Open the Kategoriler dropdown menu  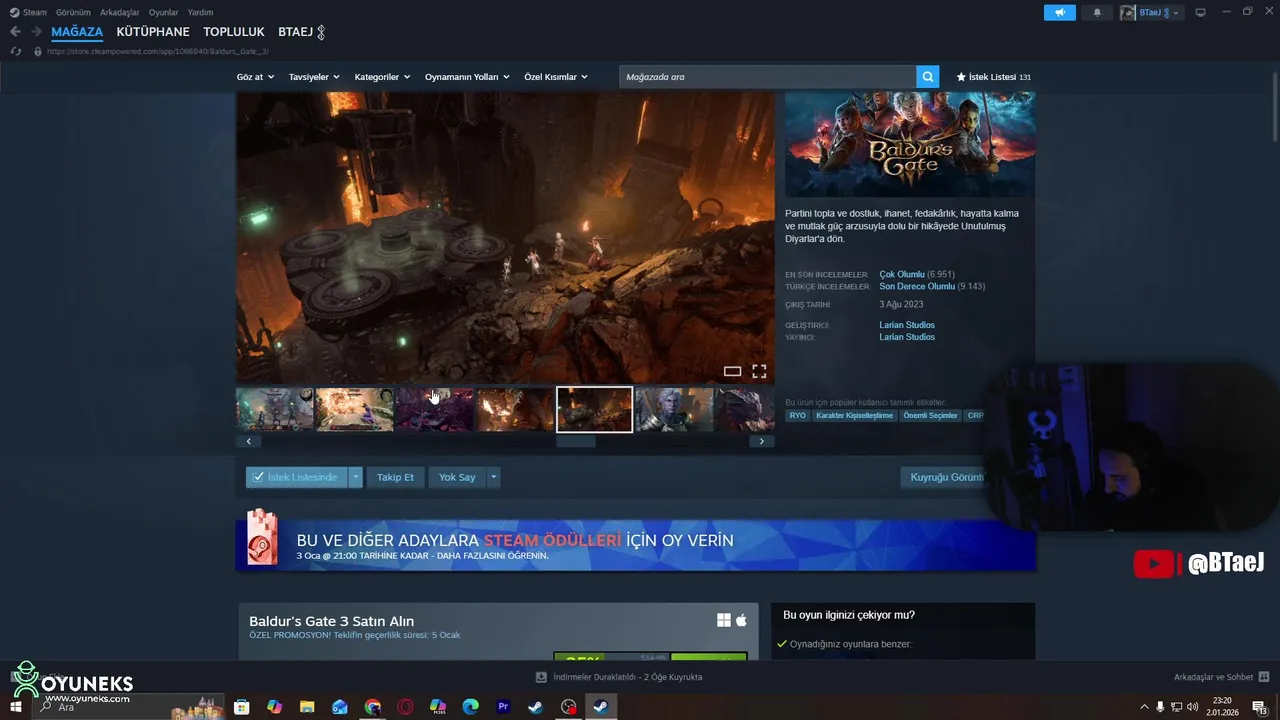[x=382, y=77]
